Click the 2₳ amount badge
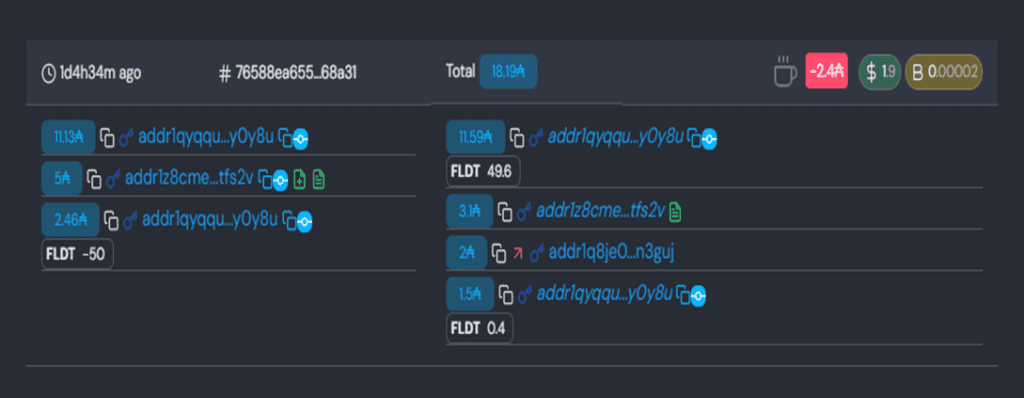The image size is (1024, 398). [466, 253]
